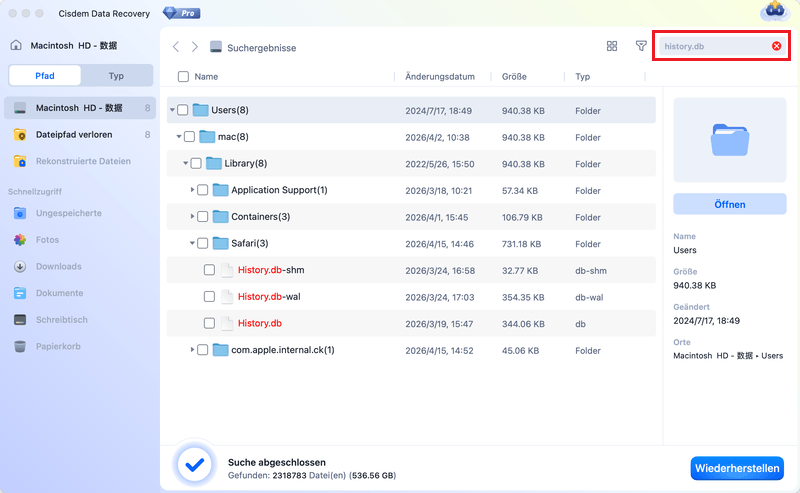Go back with the left arrow
Viewport: 800px width, 493px height.
176,47
